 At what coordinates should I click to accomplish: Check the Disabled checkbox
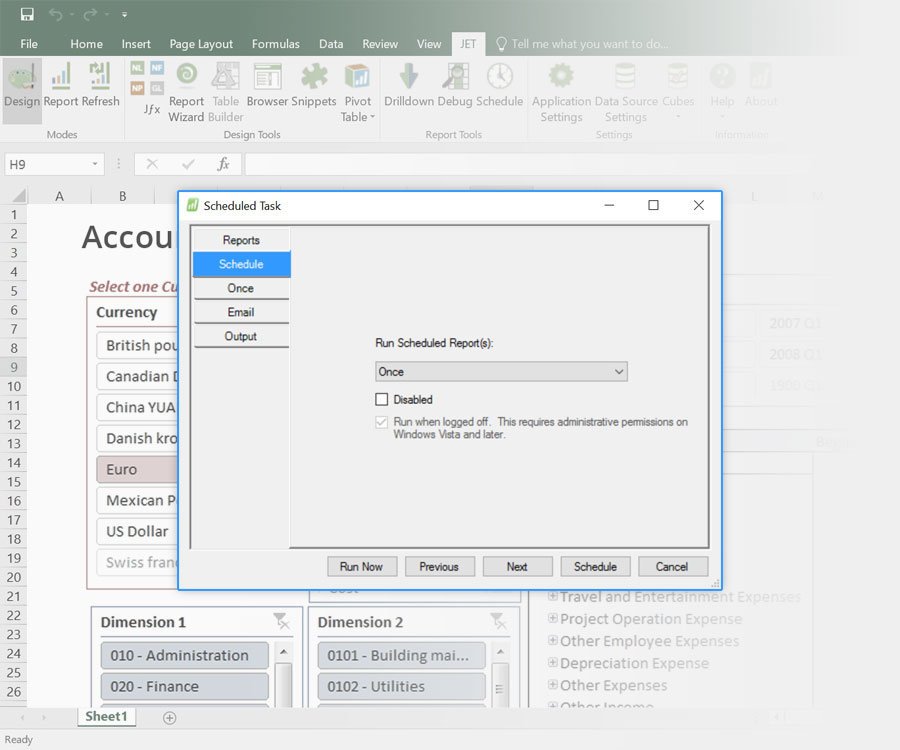click(x=381, y=399)
